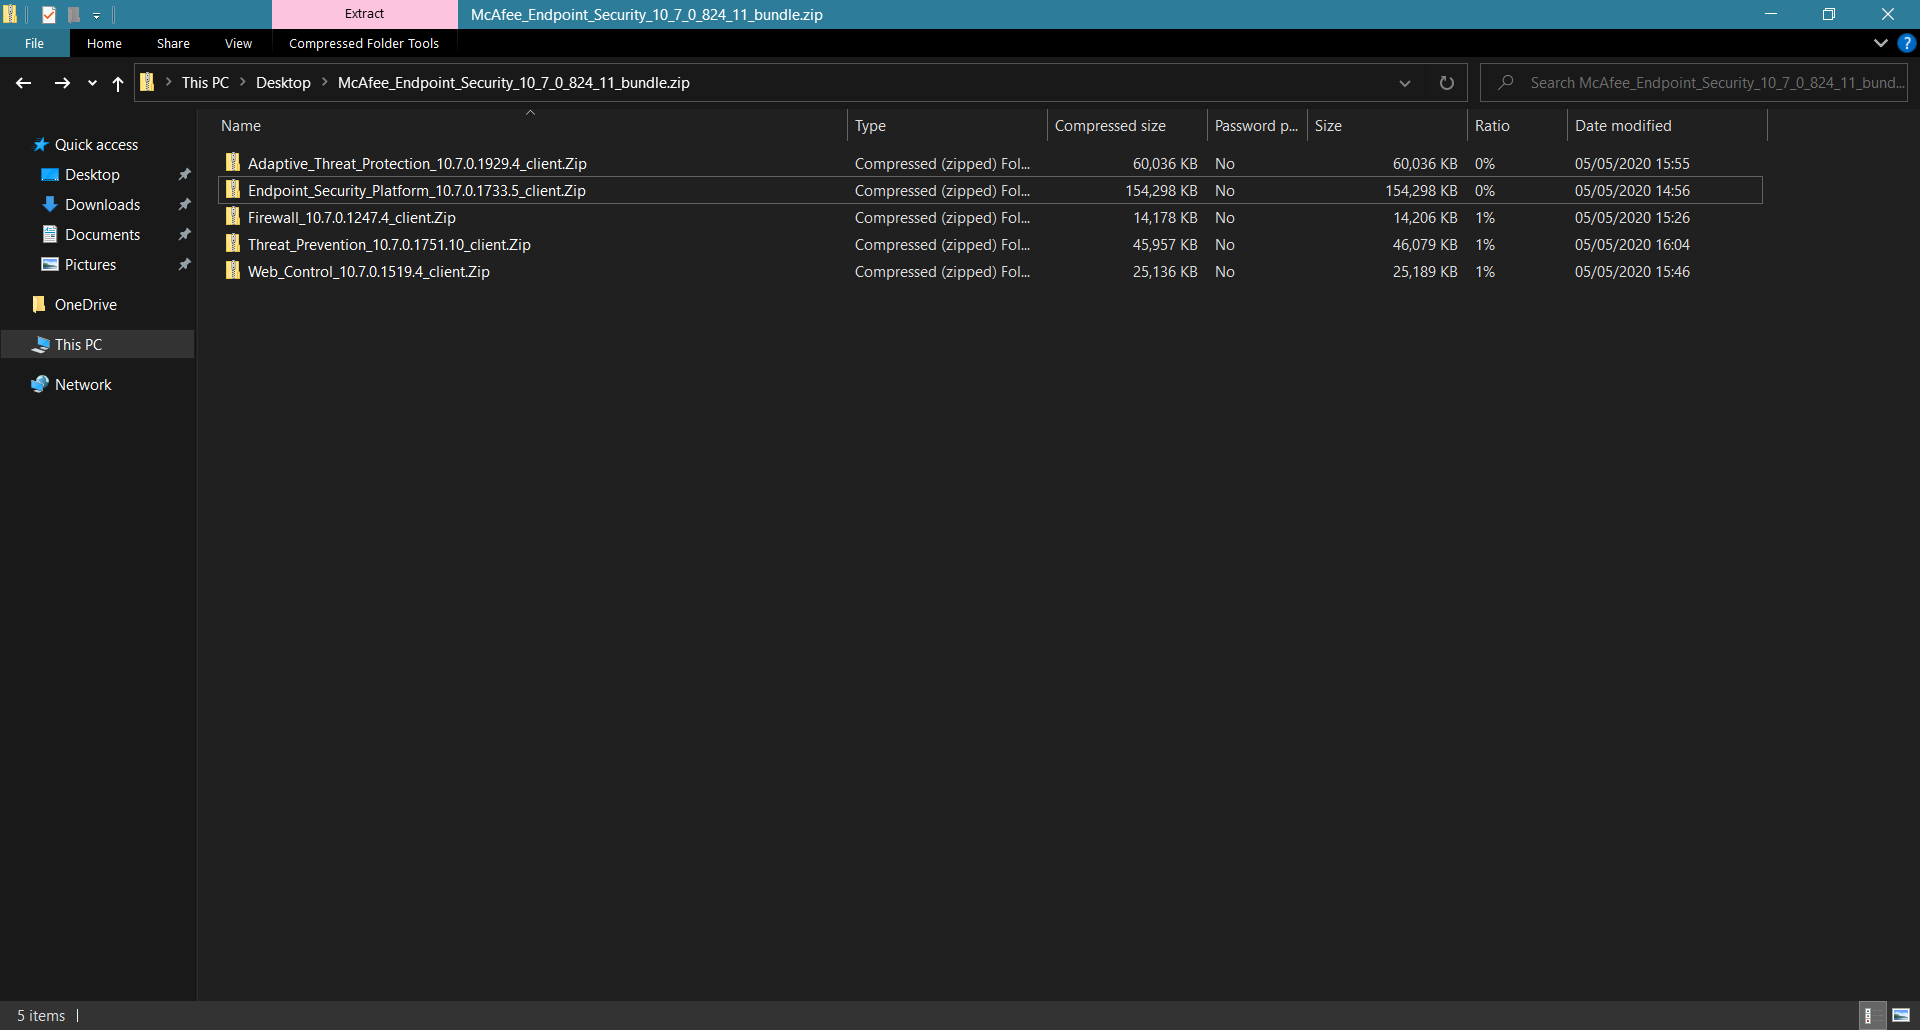Click the pin icon beside Pictures
This screenshot has width=1920, height=1030.
pos(184,265)
